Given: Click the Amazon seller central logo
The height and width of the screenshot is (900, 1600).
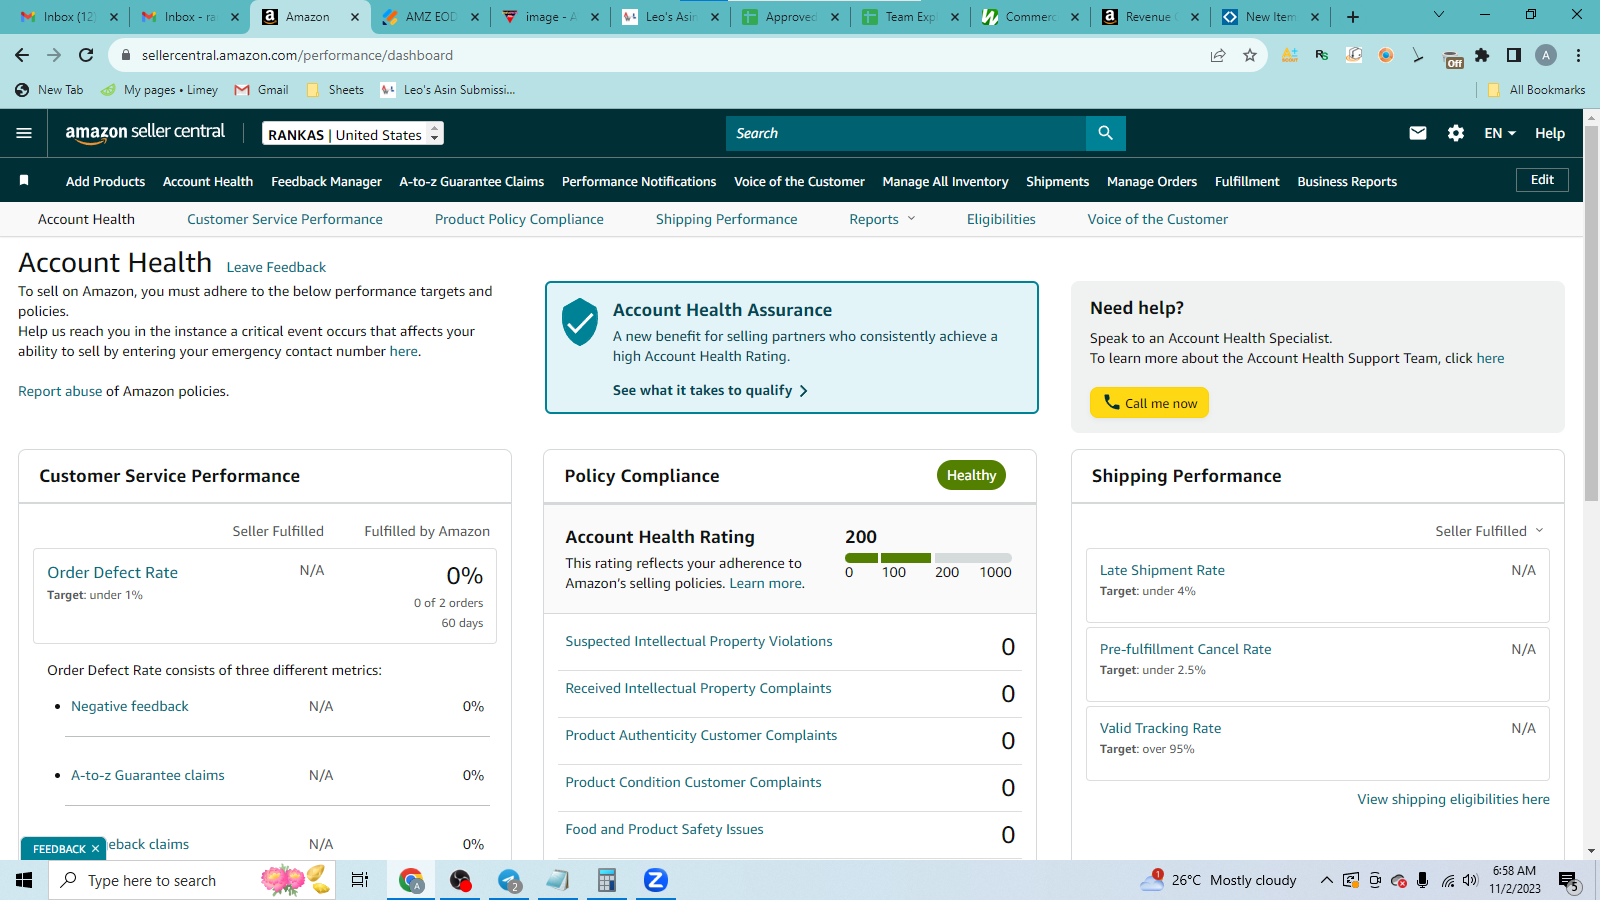Looking at the screenshot, I should coord(145,133).
